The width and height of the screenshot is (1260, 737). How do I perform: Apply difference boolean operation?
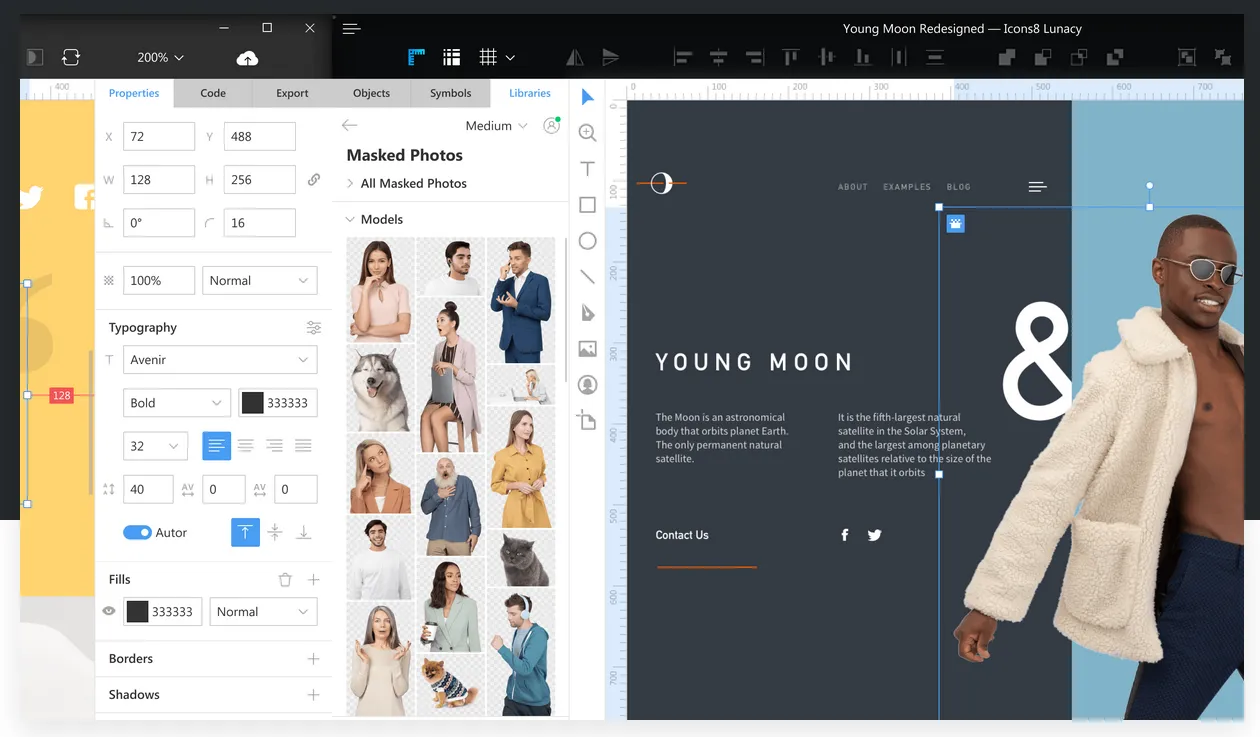click(1115, 58)
